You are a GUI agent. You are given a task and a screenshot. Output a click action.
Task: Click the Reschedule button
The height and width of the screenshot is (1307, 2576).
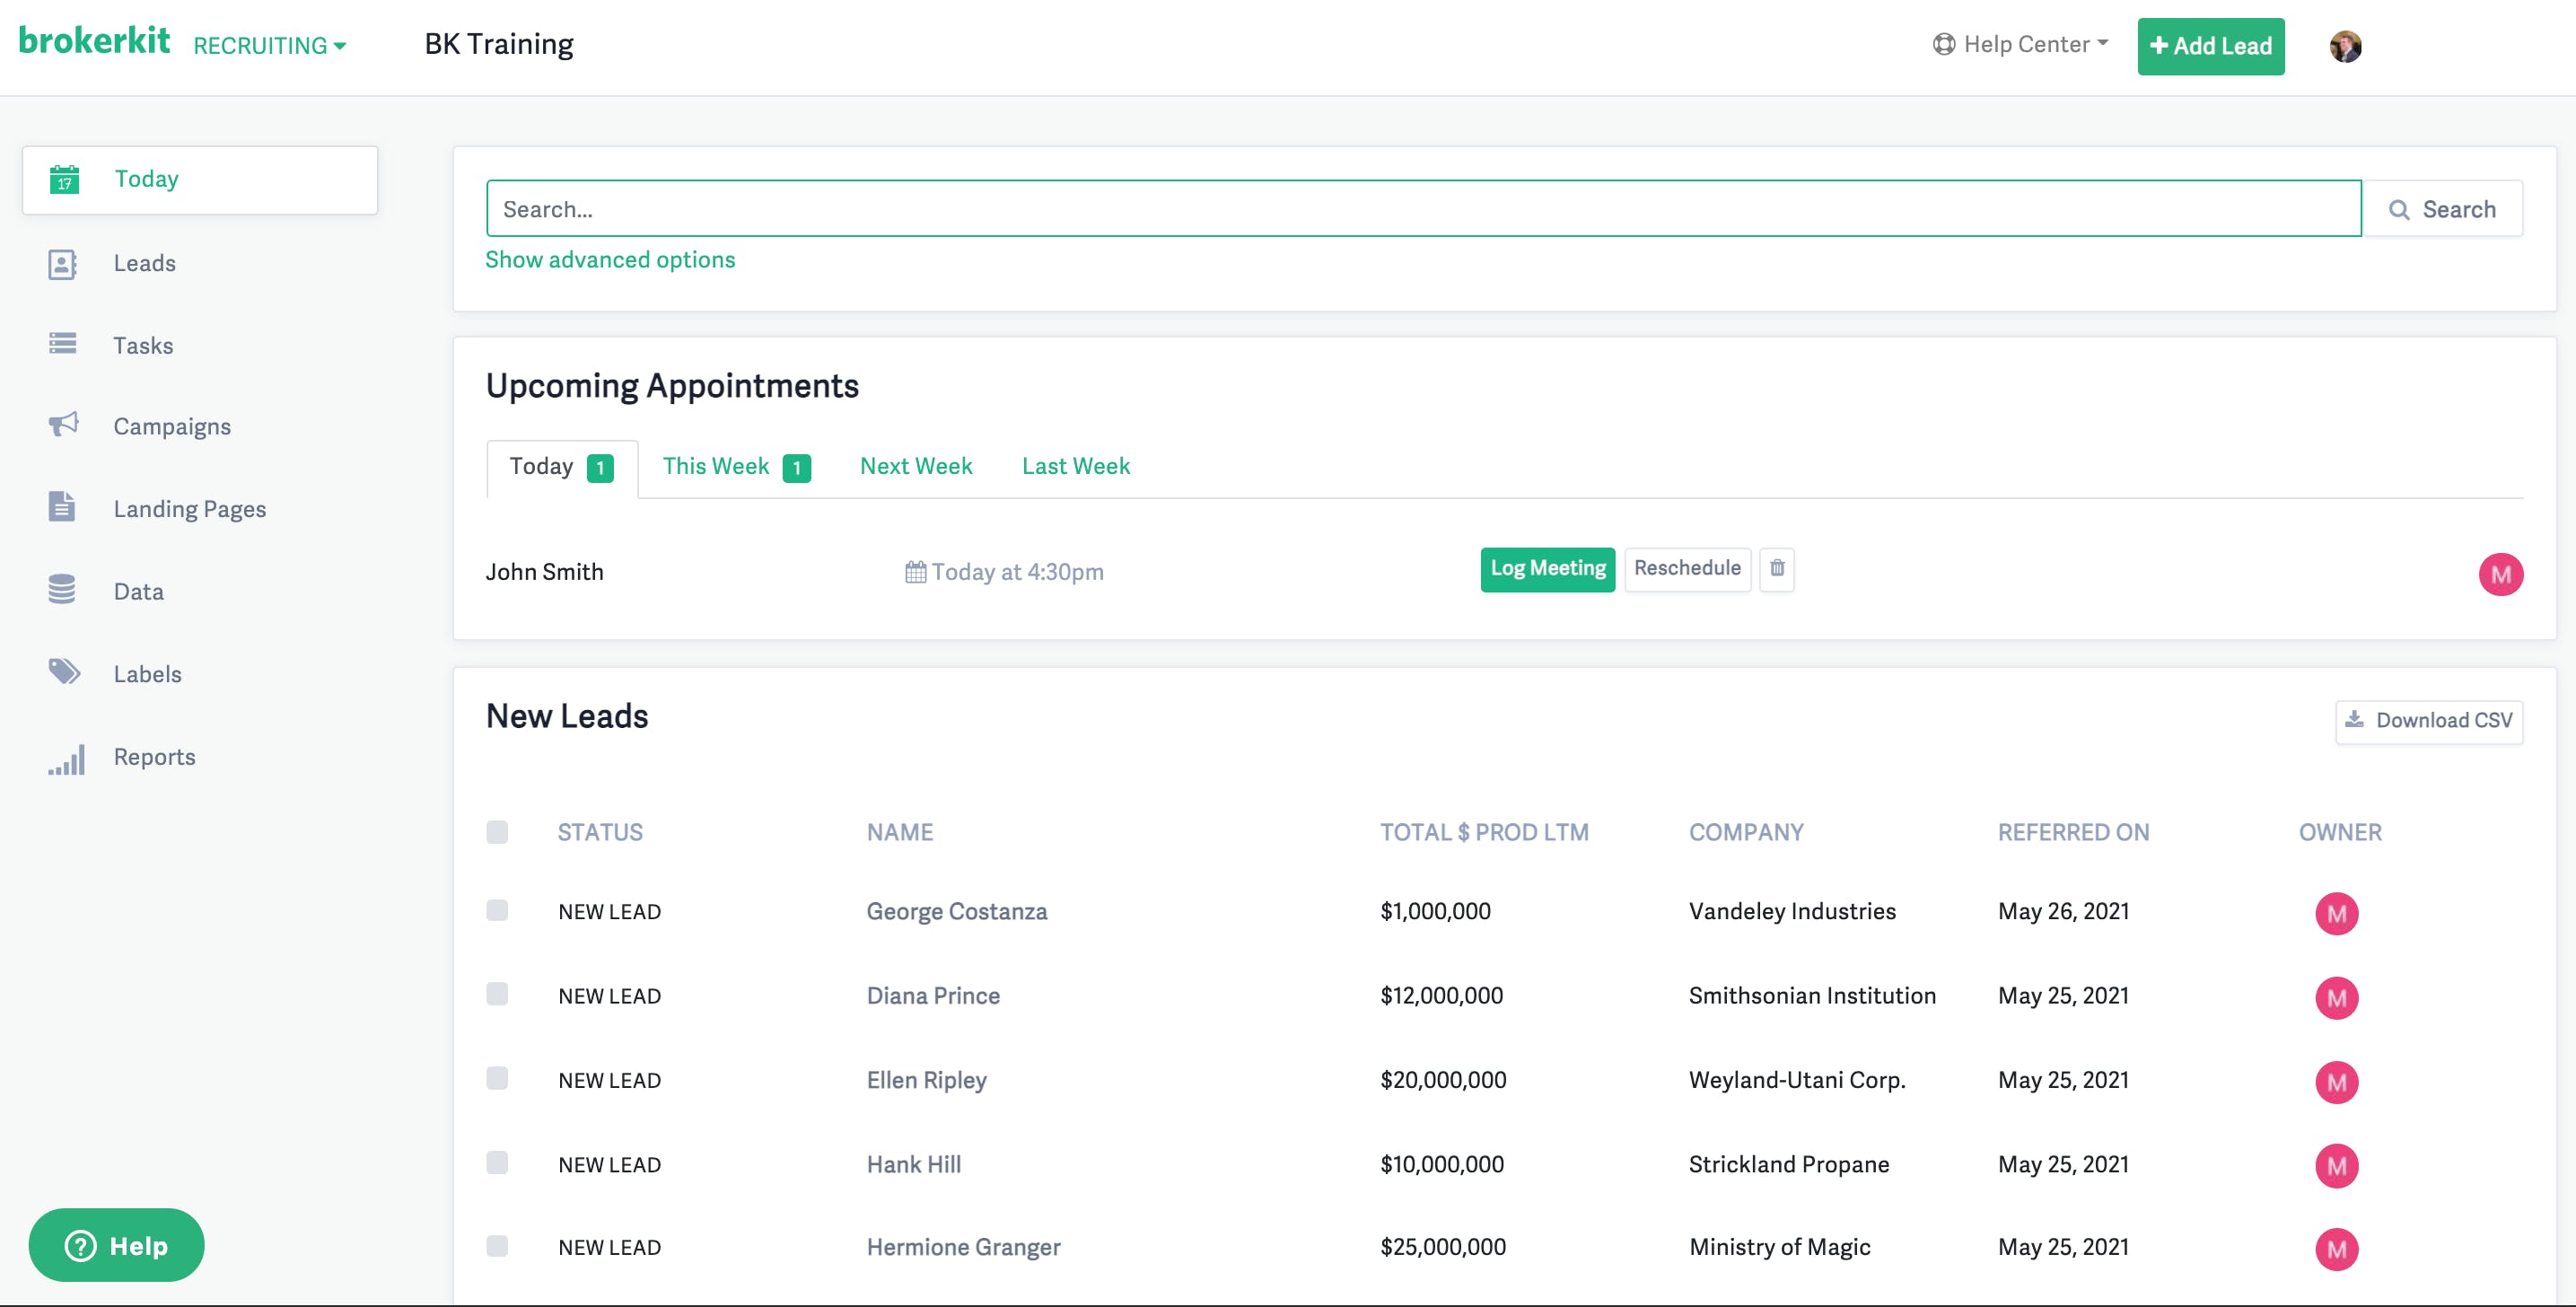point(1687,569)
